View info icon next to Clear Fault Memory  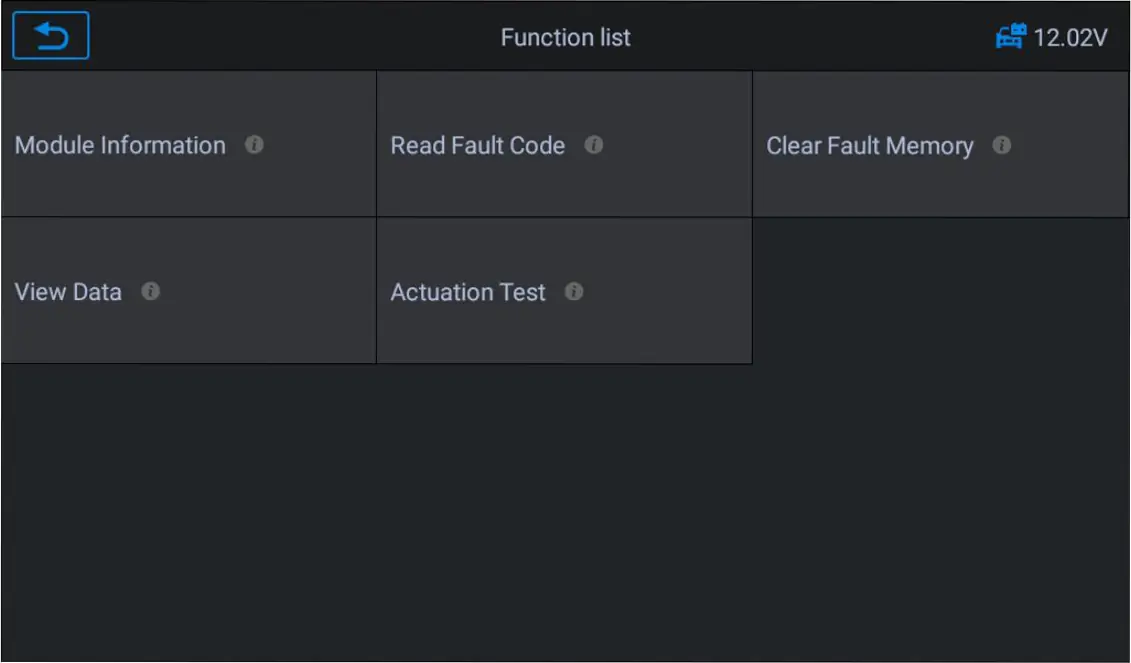tap(1002, 145)
